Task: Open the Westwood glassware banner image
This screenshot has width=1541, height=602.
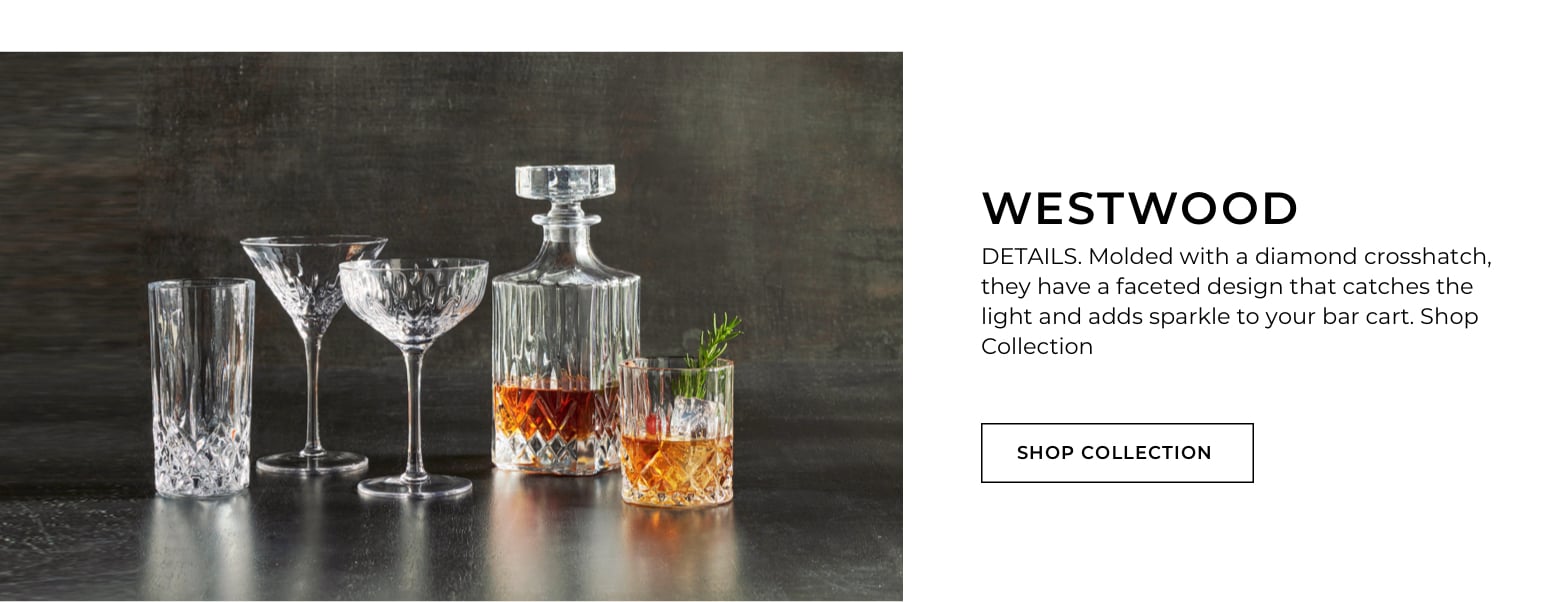Action: [x=451, y=326]
